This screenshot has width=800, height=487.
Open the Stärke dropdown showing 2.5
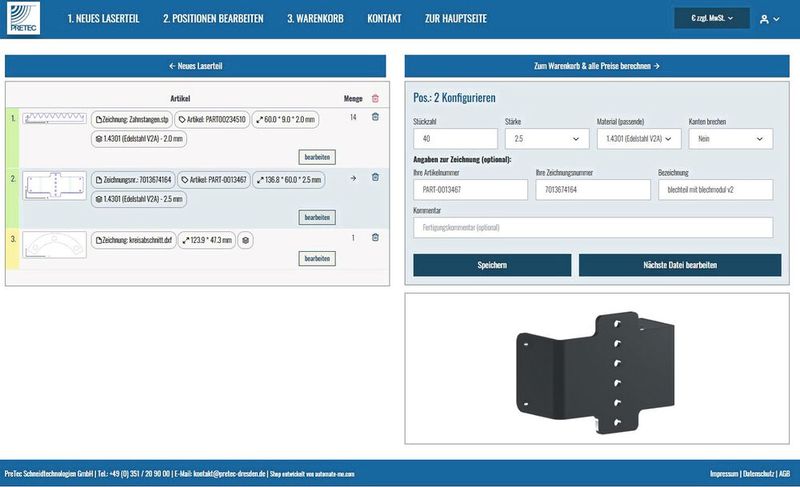547,139
